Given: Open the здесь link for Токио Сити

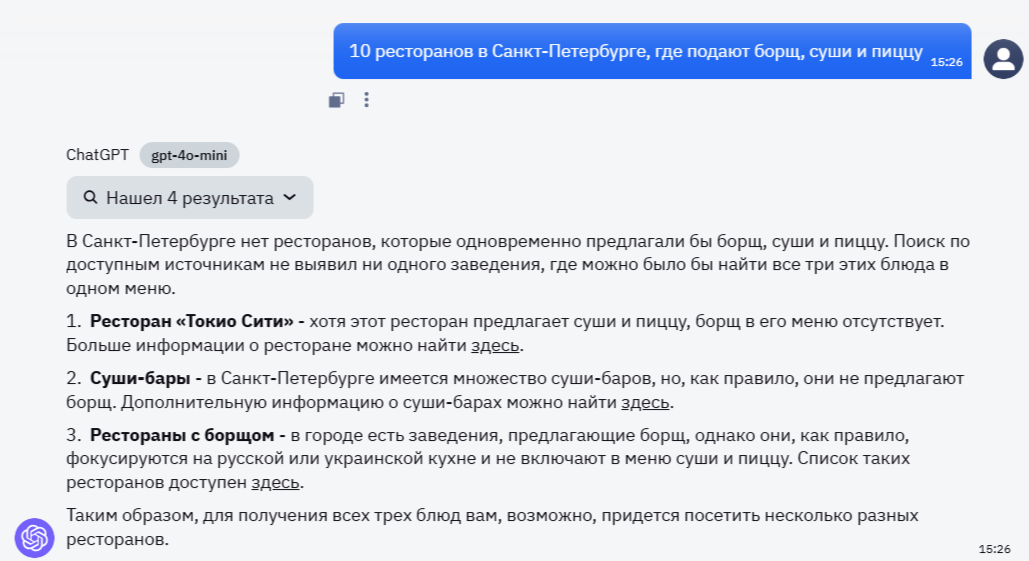Looking at the screenshot, I should point(496,346).
